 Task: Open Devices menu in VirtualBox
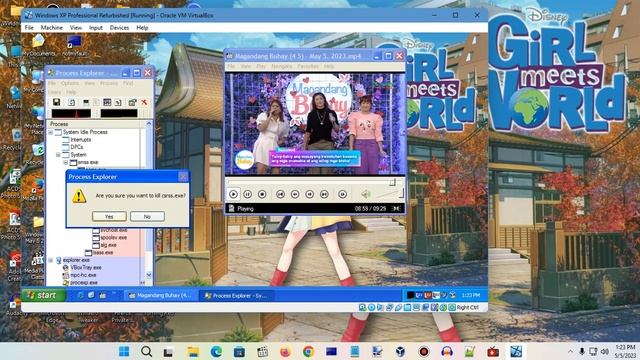(119, 28)
